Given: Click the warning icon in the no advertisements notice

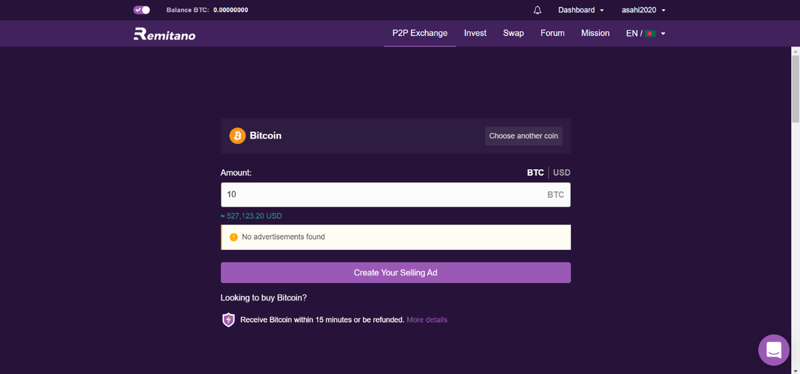Looking at the screenshot, I should click(x=234, y=237).
